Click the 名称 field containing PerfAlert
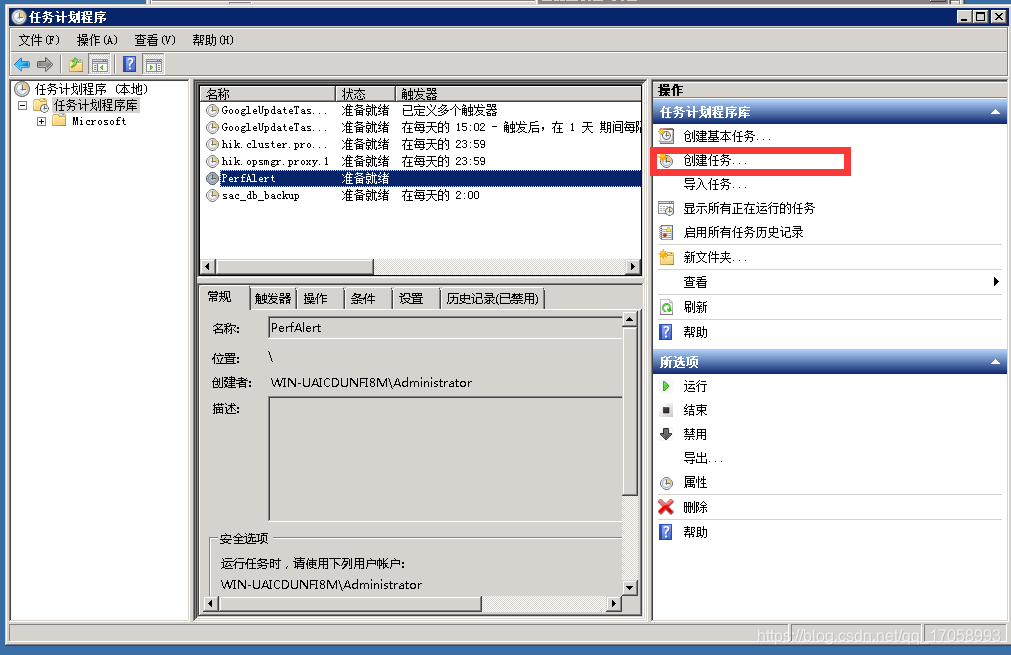 click(444, 328)
